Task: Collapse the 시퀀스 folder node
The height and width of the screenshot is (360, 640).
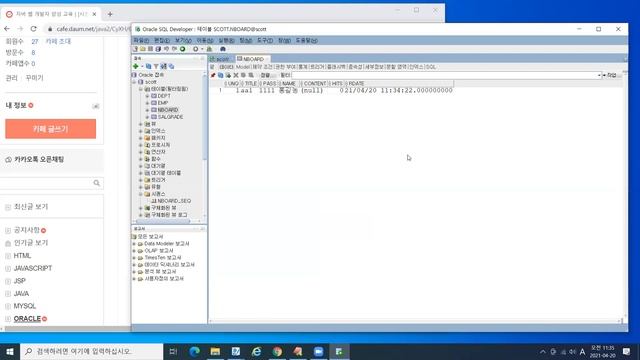Action: (141, 194)
